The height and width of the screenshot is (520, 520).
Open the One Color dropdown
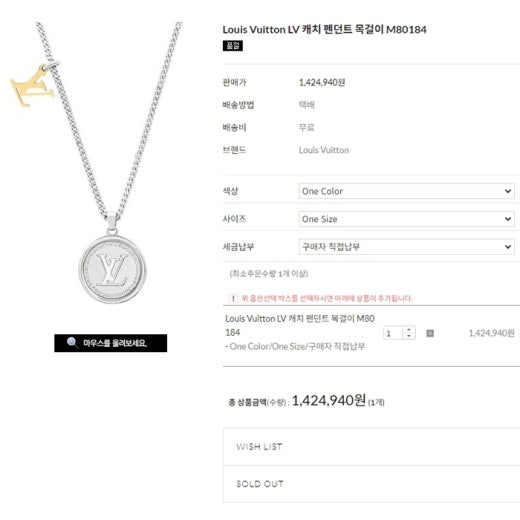[407, 191]
